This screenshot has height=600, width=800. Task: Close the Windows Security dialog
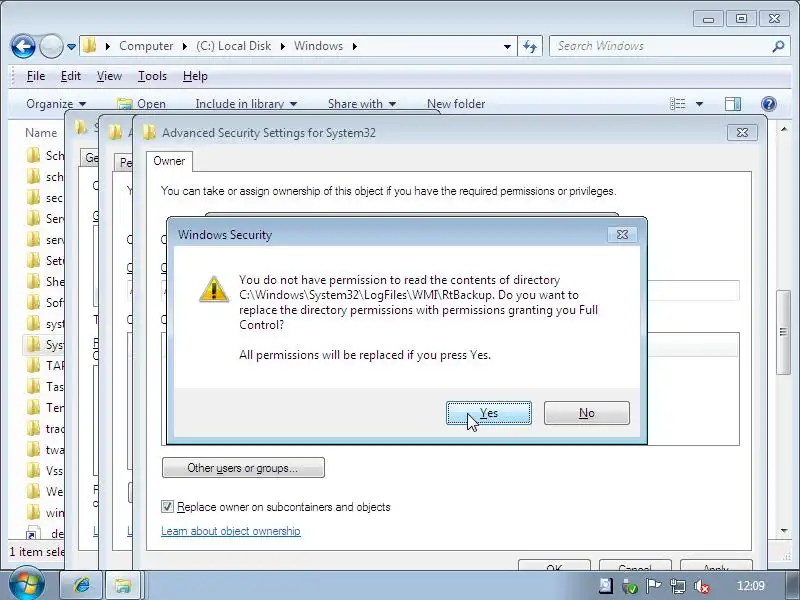point(622,235)
